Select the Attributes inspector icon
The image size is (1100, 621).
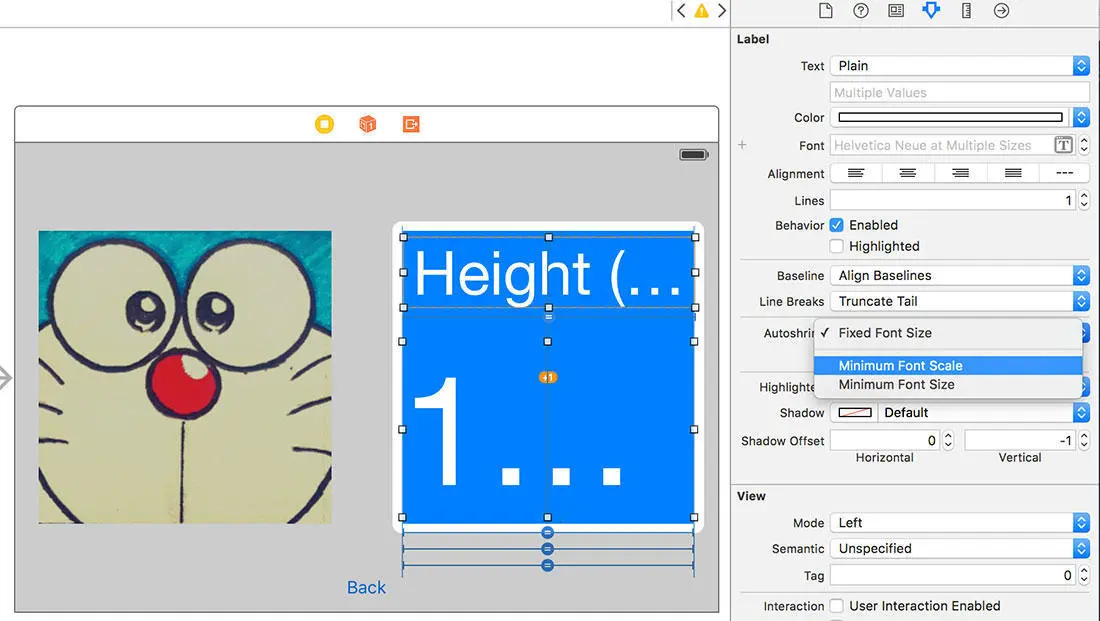coord(931,11)
